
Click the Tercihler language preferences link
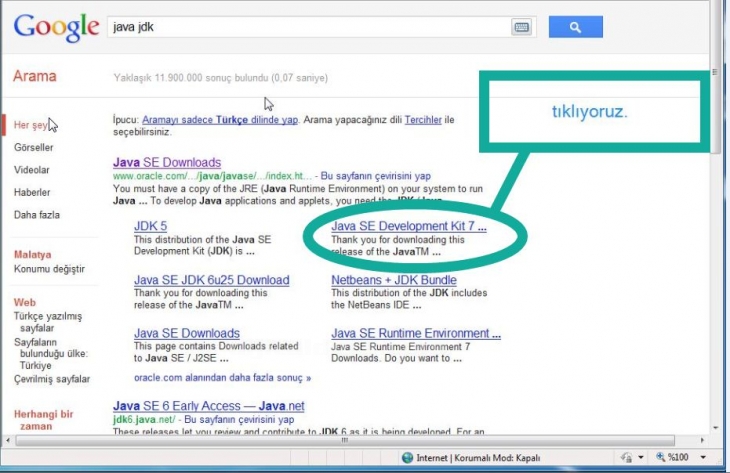(x=423, y=120)
